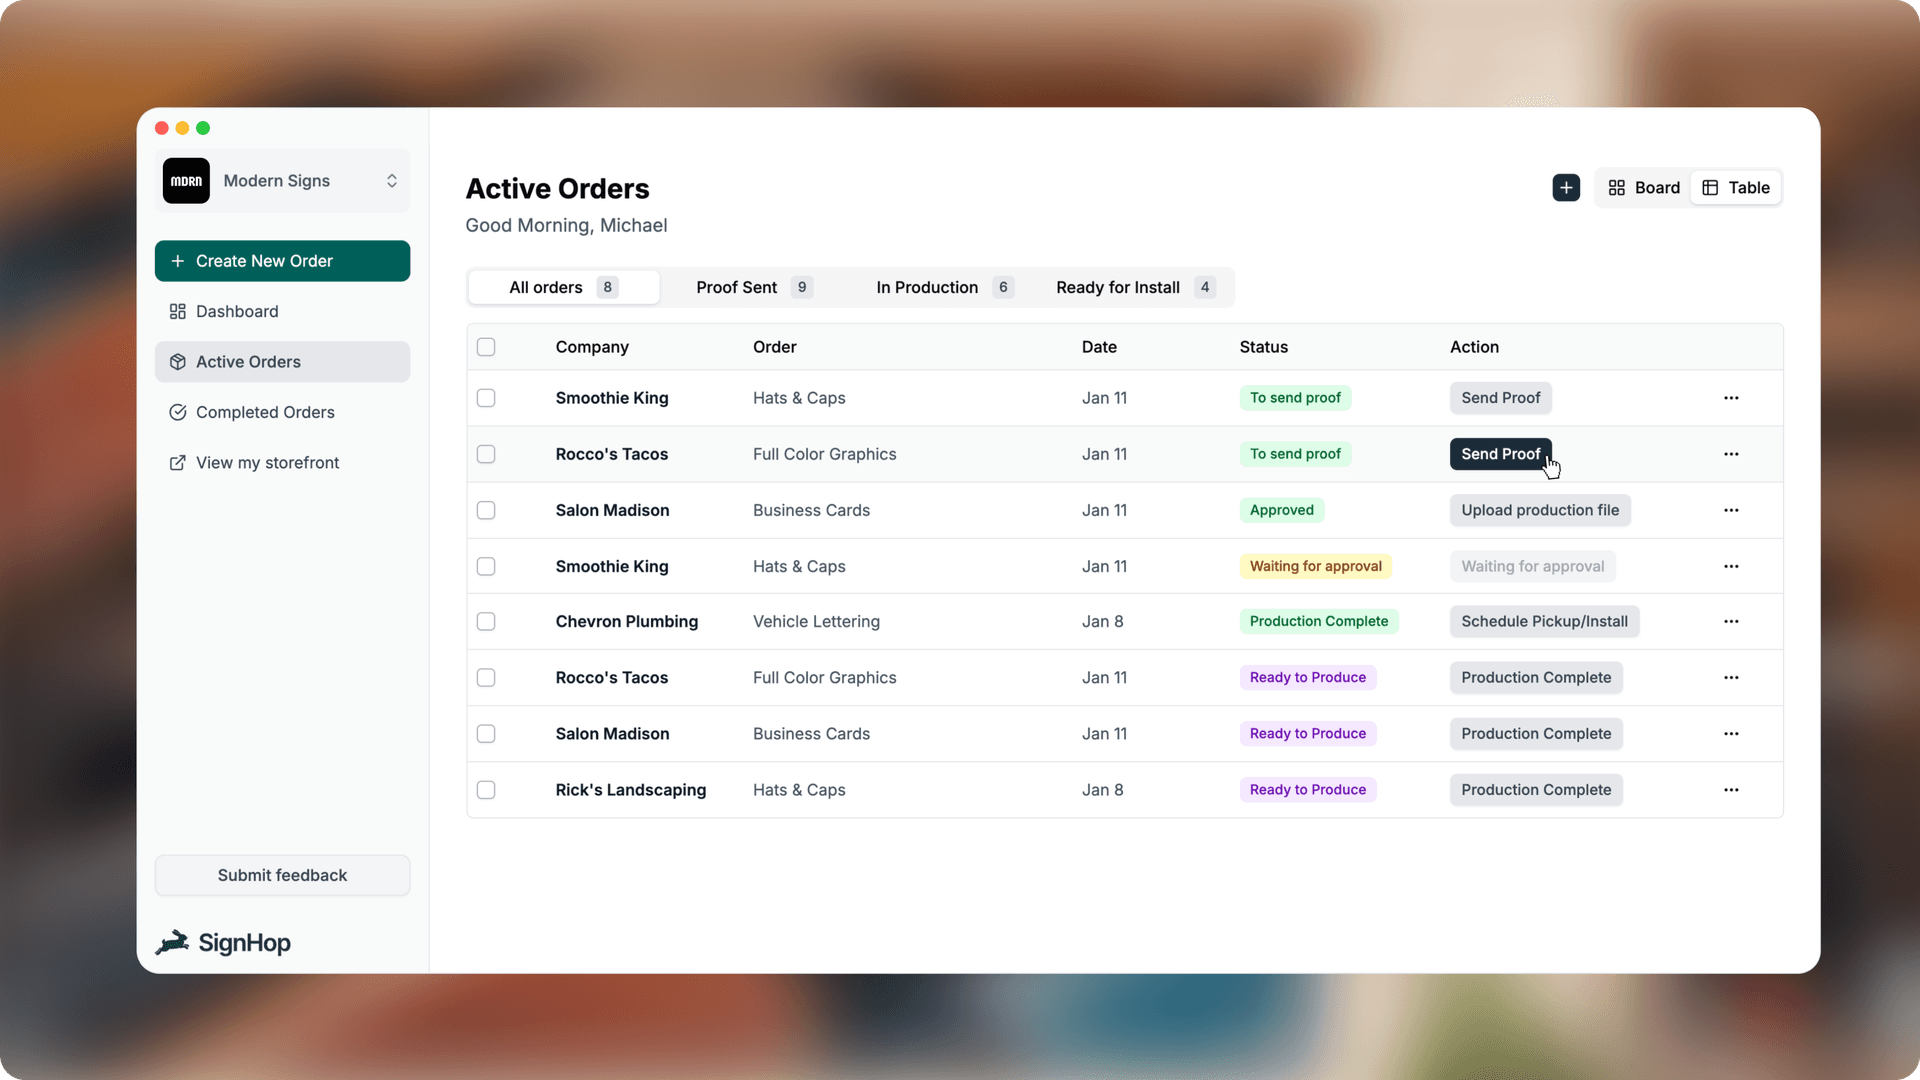Click the macOS yellow minimize window button
This screenshot has width=1920, height=1080.
coord(182,128)
